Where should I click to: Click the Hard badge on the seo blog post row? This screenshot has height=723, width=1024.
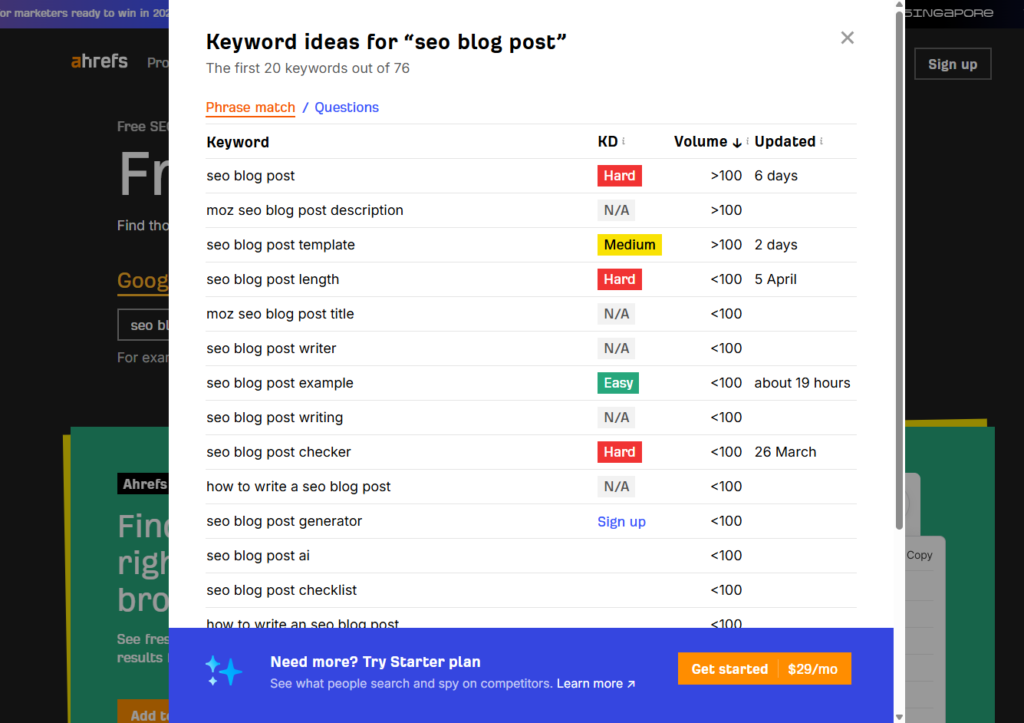point(619,175)
